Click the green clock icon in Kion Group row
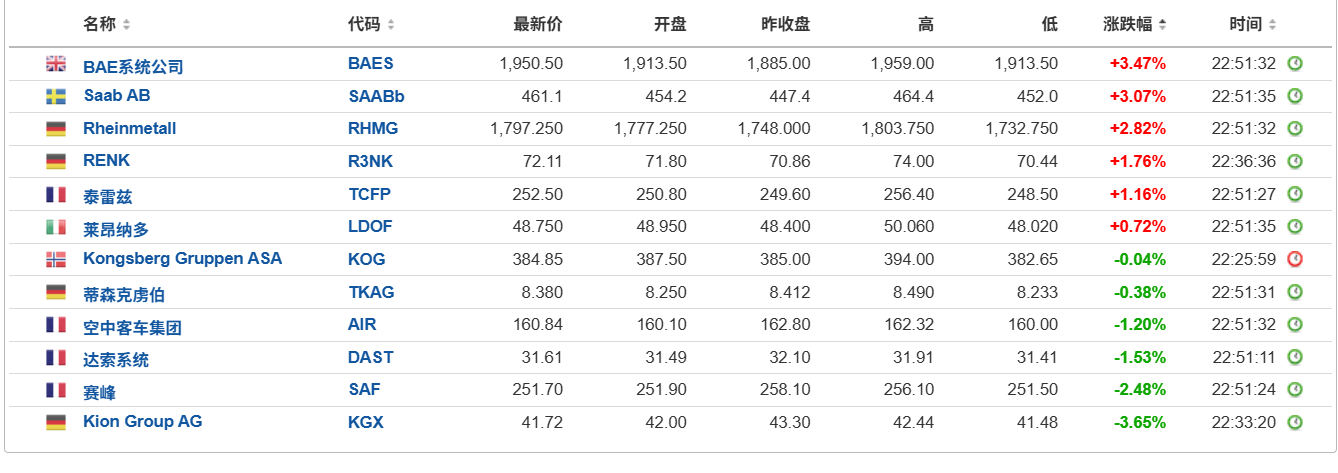The width and height of the screenshot is (1338, 473). tap(1295, 422)
